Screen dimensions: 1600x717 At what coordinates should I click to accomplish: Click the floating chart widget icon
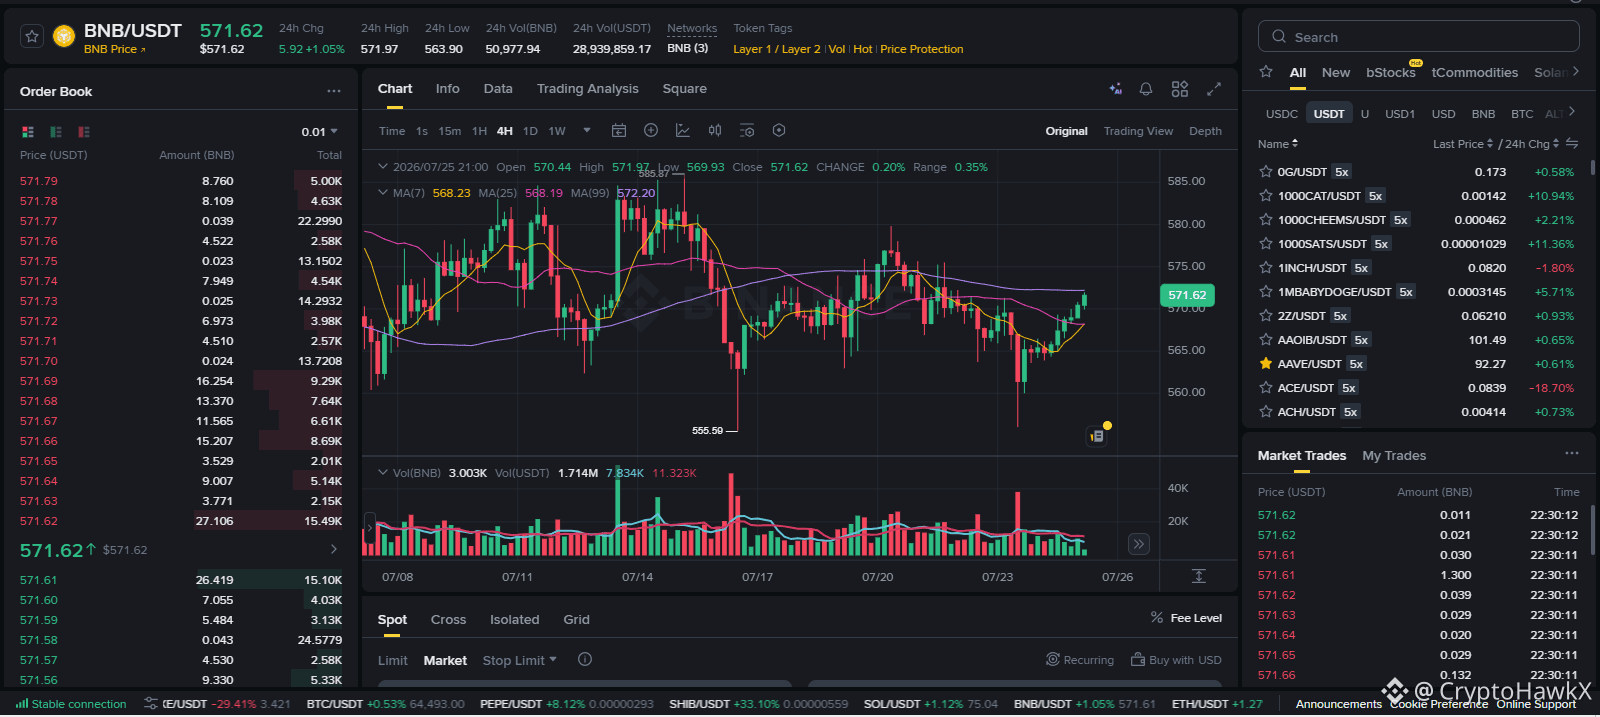1097,436
